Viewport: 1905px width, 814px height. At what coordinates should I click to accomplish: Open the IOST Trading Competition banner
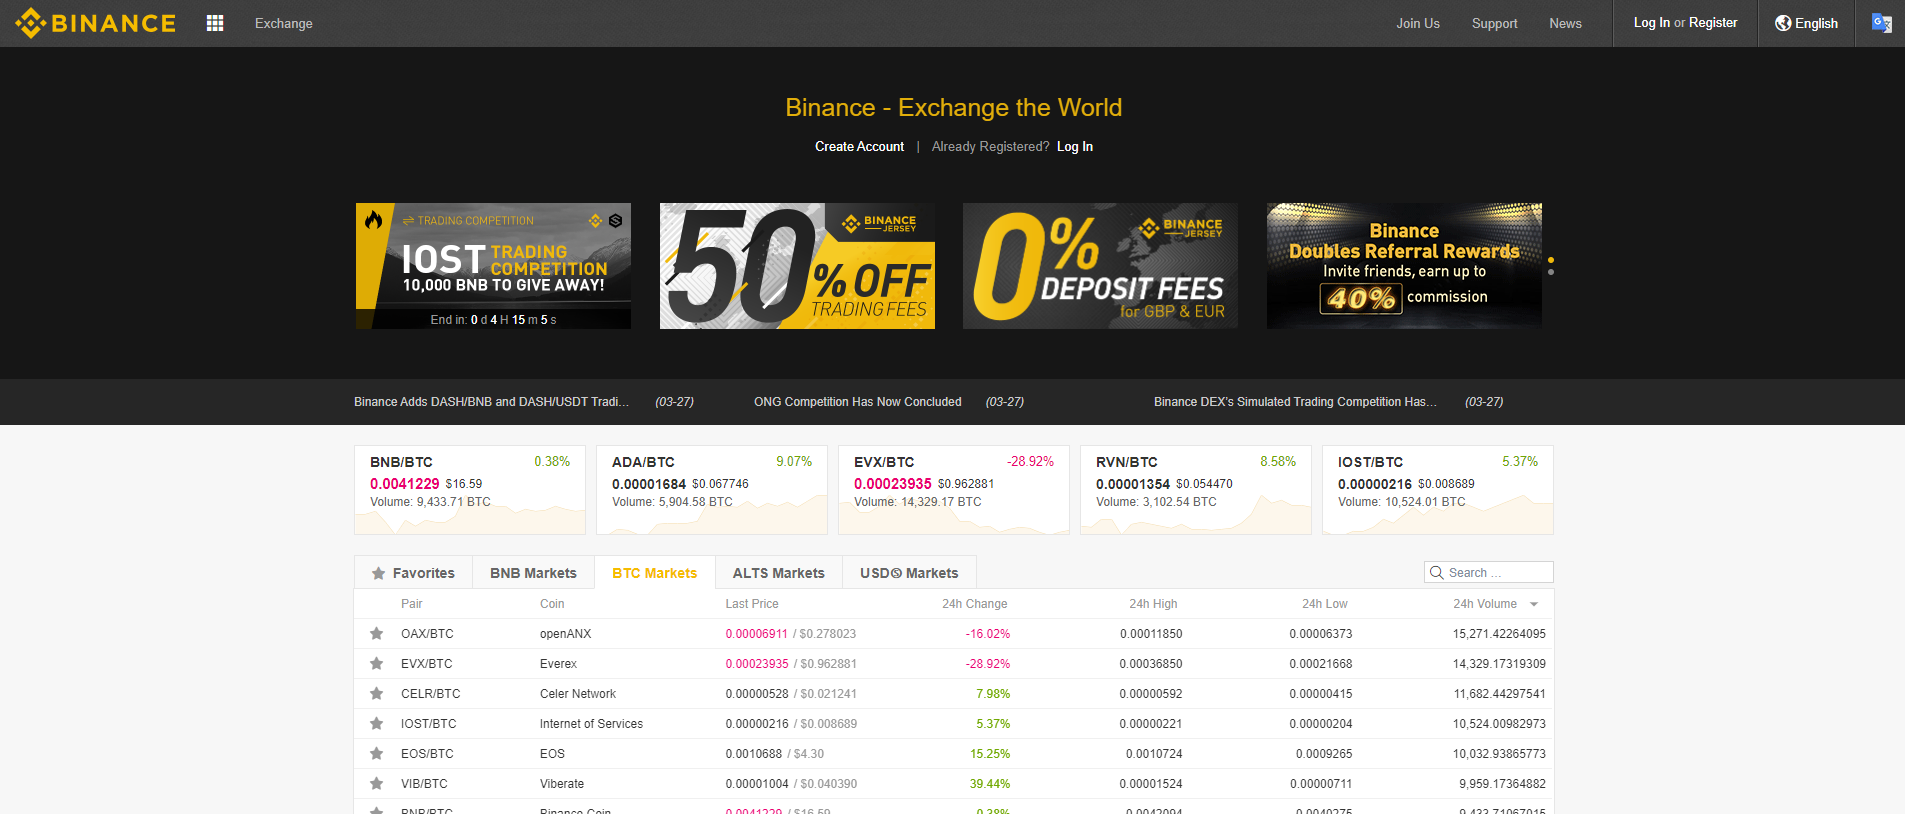[493, 266]
